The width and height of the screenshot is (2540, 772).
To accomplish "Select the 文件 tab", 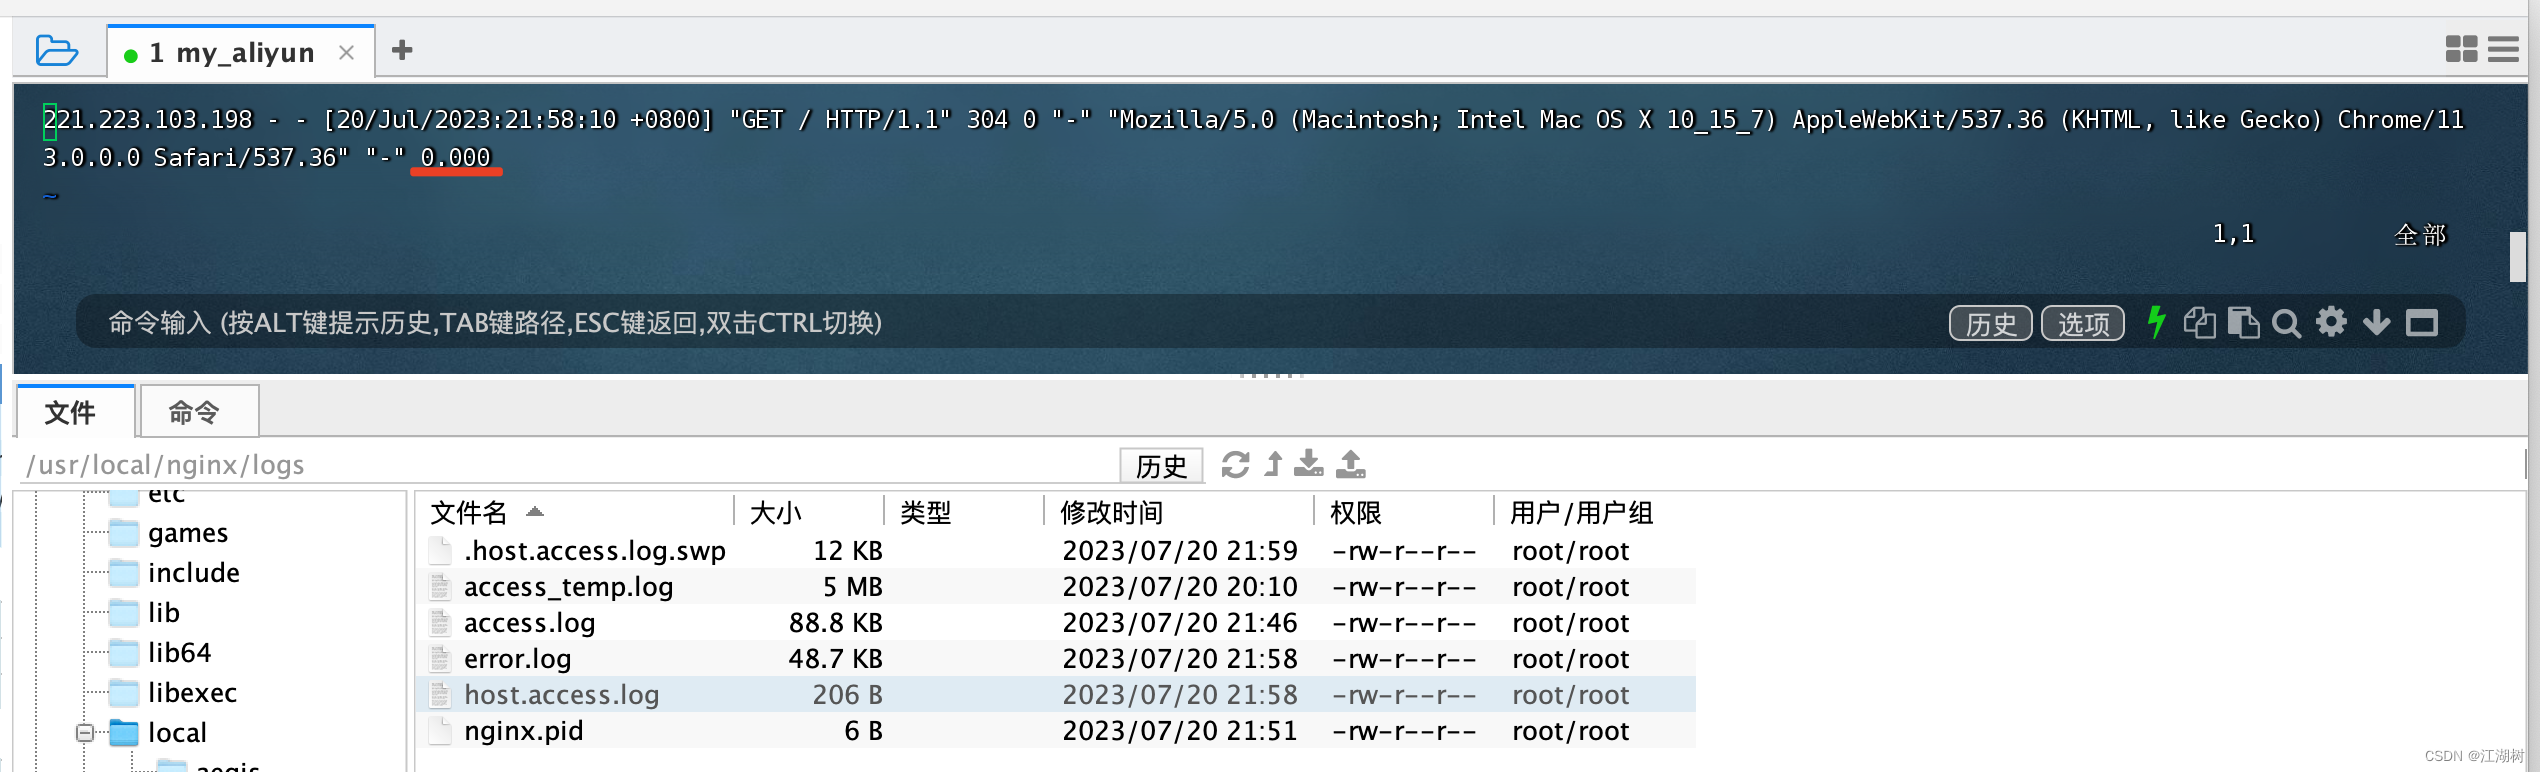I will point(75,411).
